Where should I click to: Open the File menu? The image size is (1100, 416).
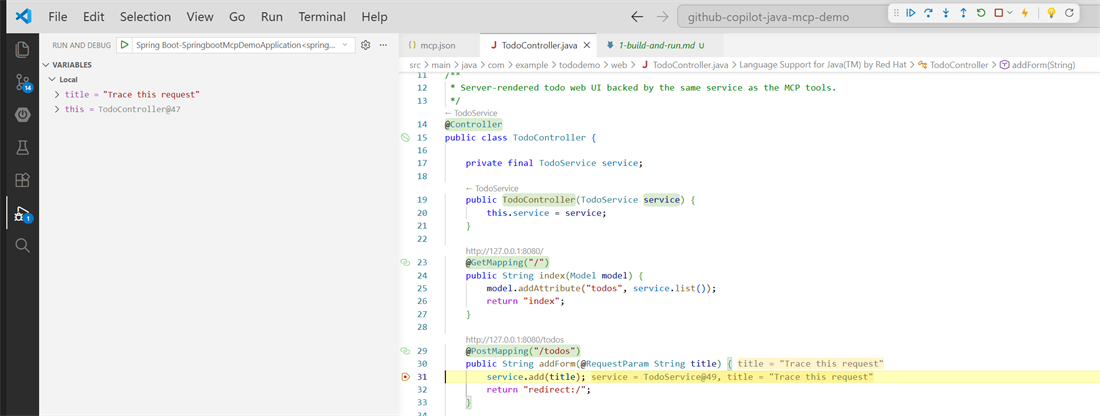58,16
